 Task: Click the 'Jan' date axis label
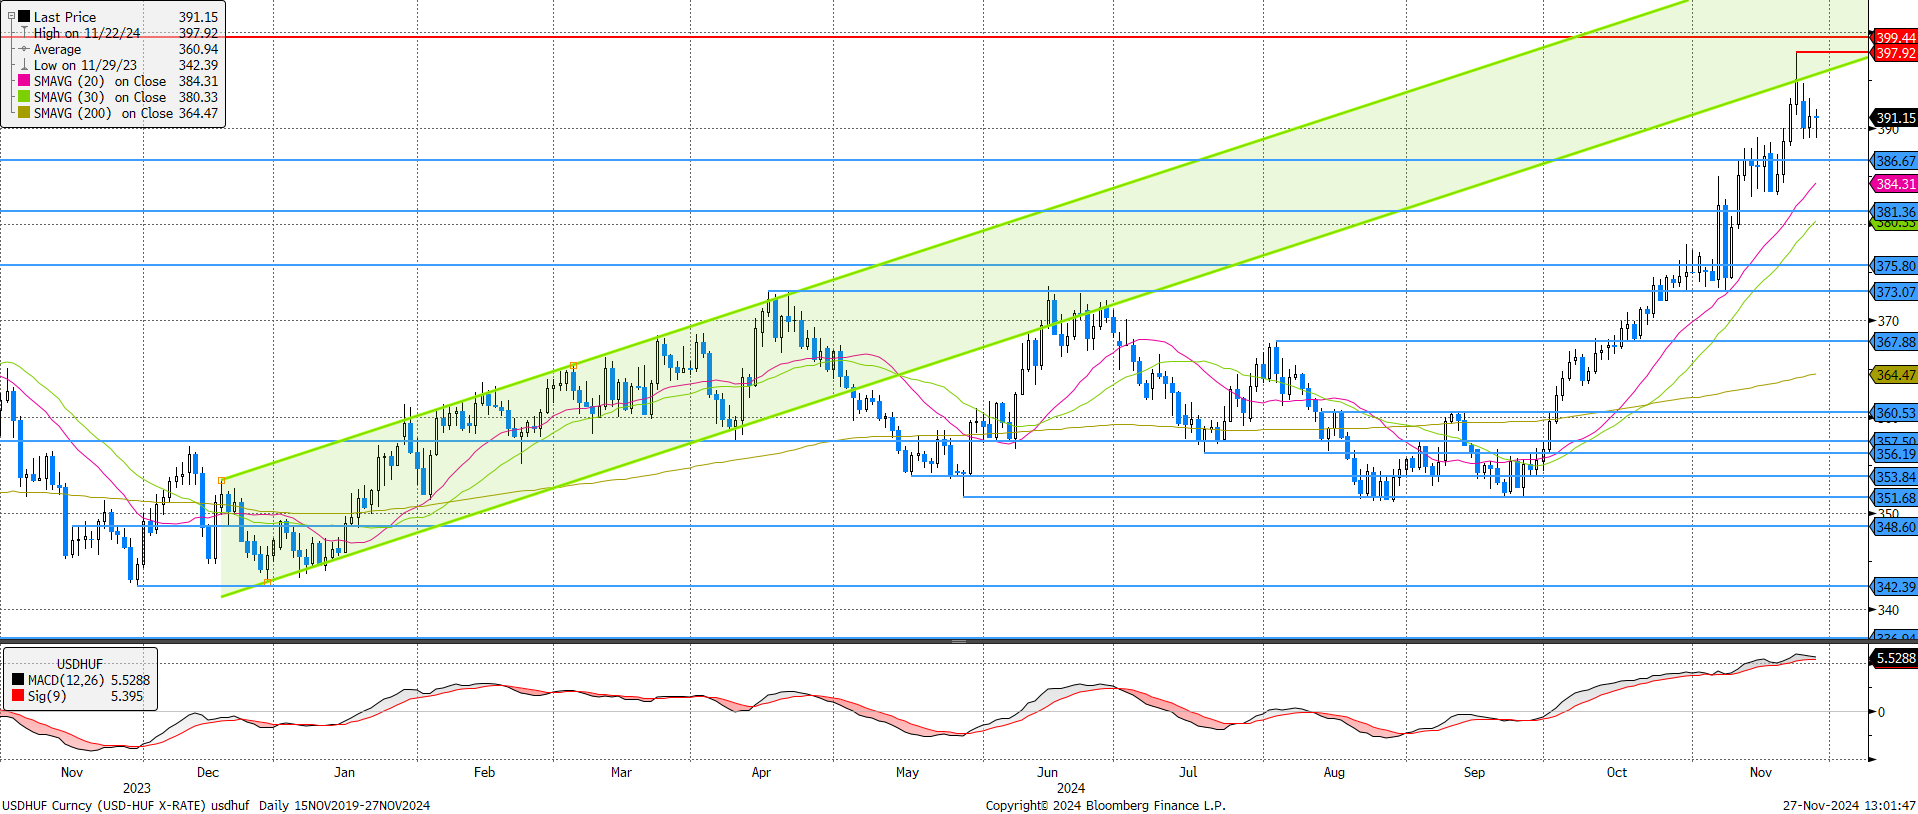[x=344, y=772]
